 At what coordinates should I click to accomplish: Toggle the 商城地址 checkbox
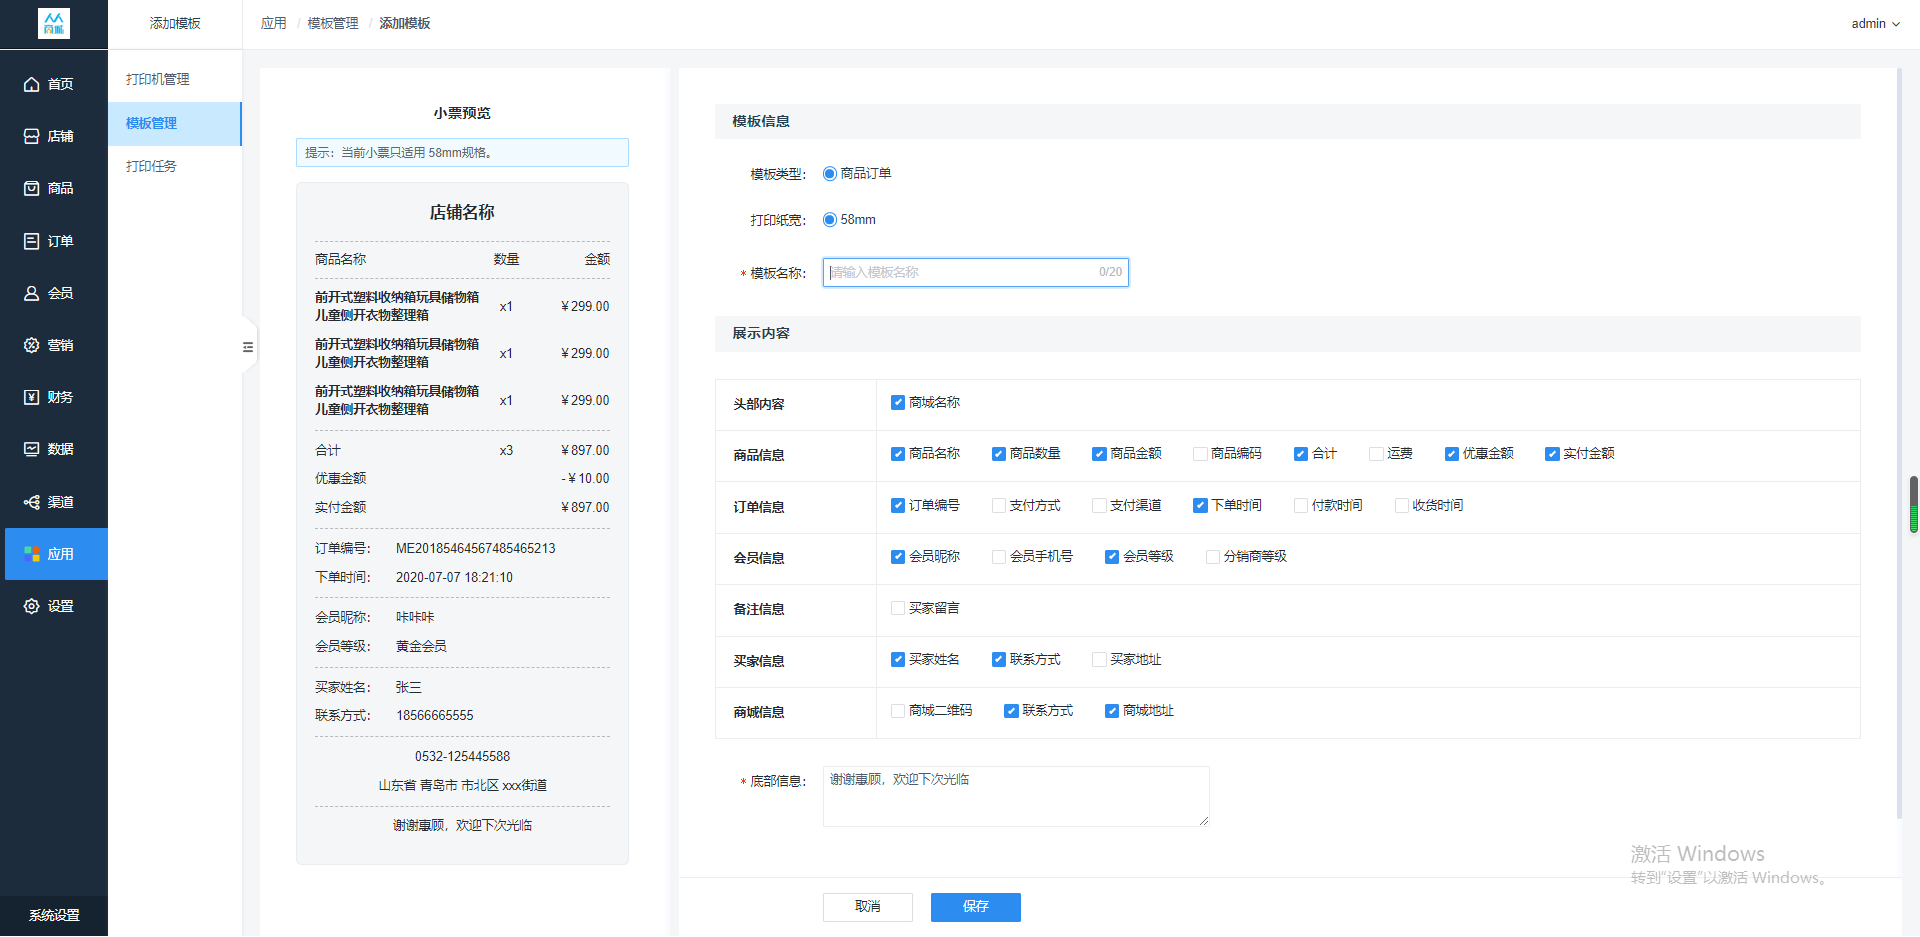tap(1112, 711)
